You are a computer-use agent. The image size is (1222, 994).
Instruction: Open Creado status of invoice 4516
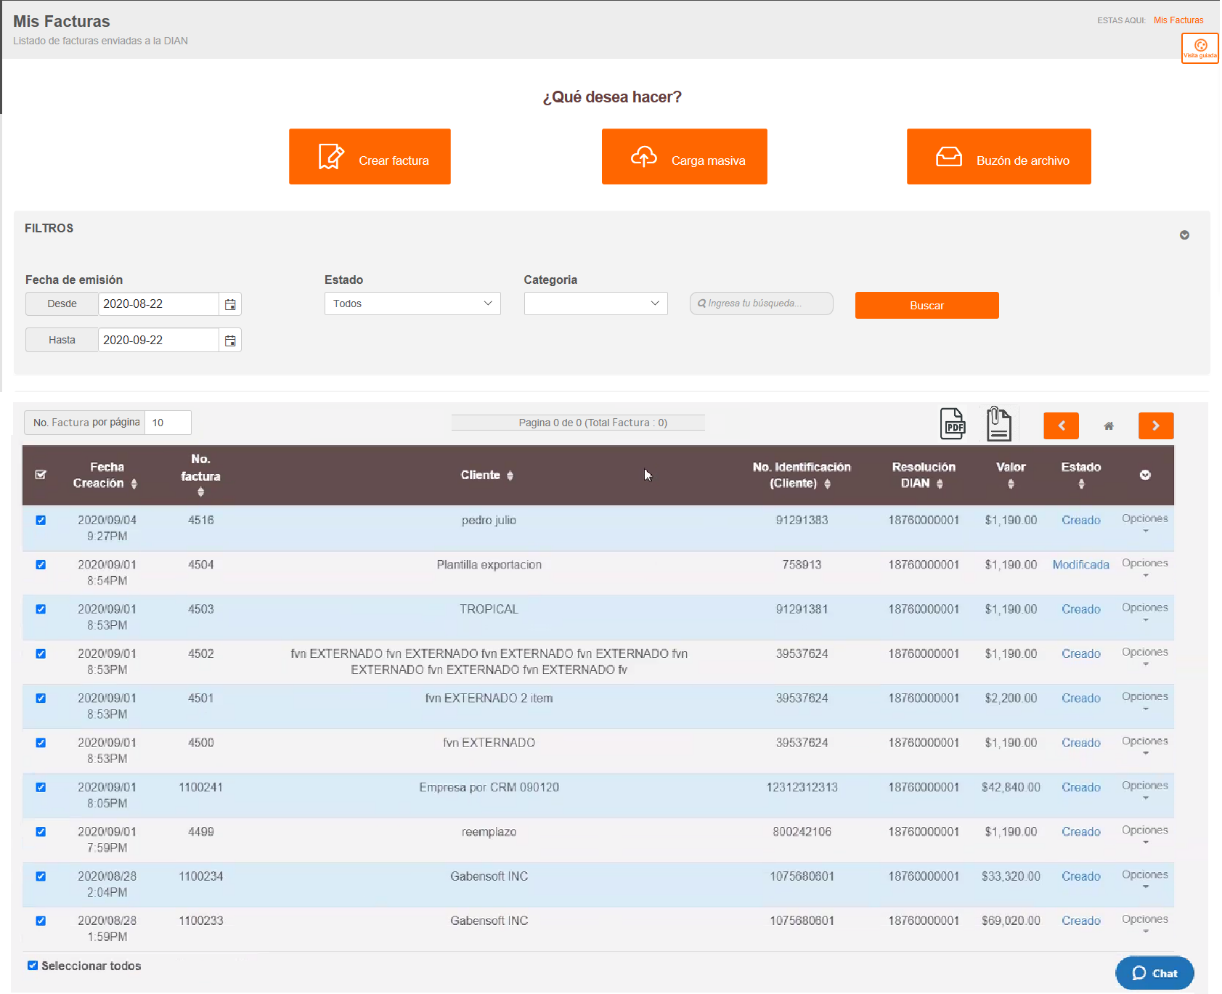(1081, 520)
